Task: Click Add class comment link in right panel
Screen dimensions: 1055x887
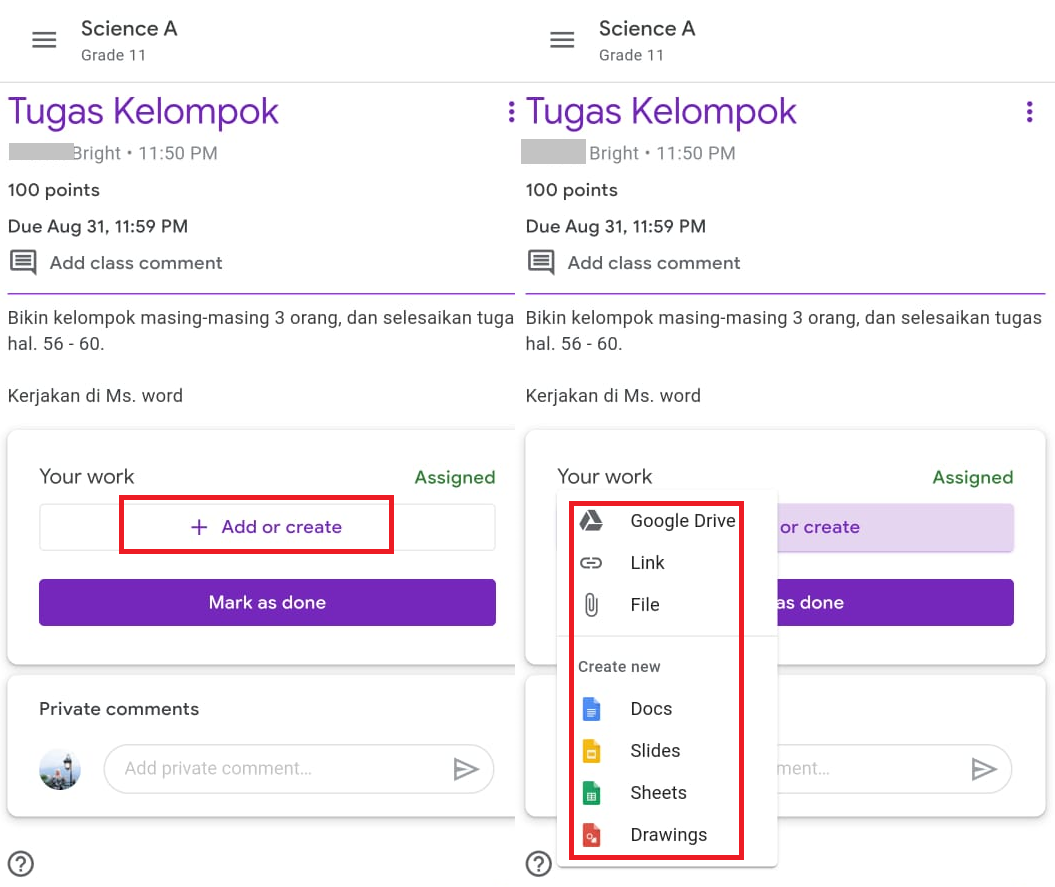Action: (x=654, y=263)
